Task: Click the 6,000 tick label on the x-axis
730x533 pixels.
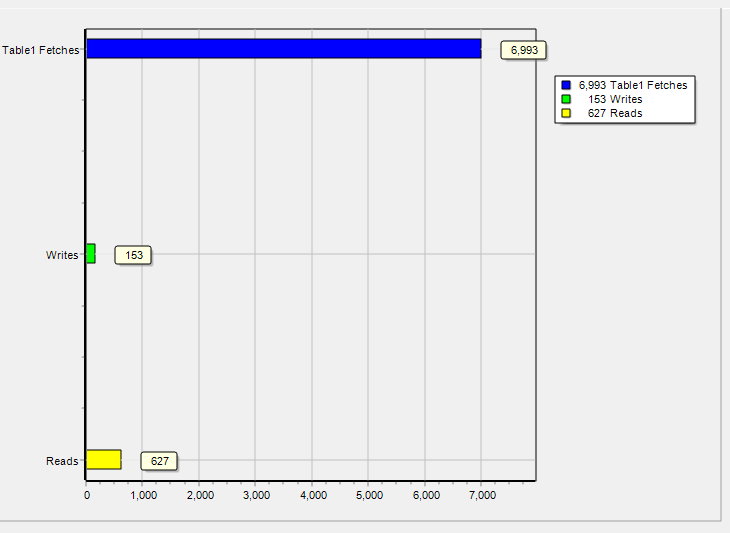Action: [x=426, y=495]
